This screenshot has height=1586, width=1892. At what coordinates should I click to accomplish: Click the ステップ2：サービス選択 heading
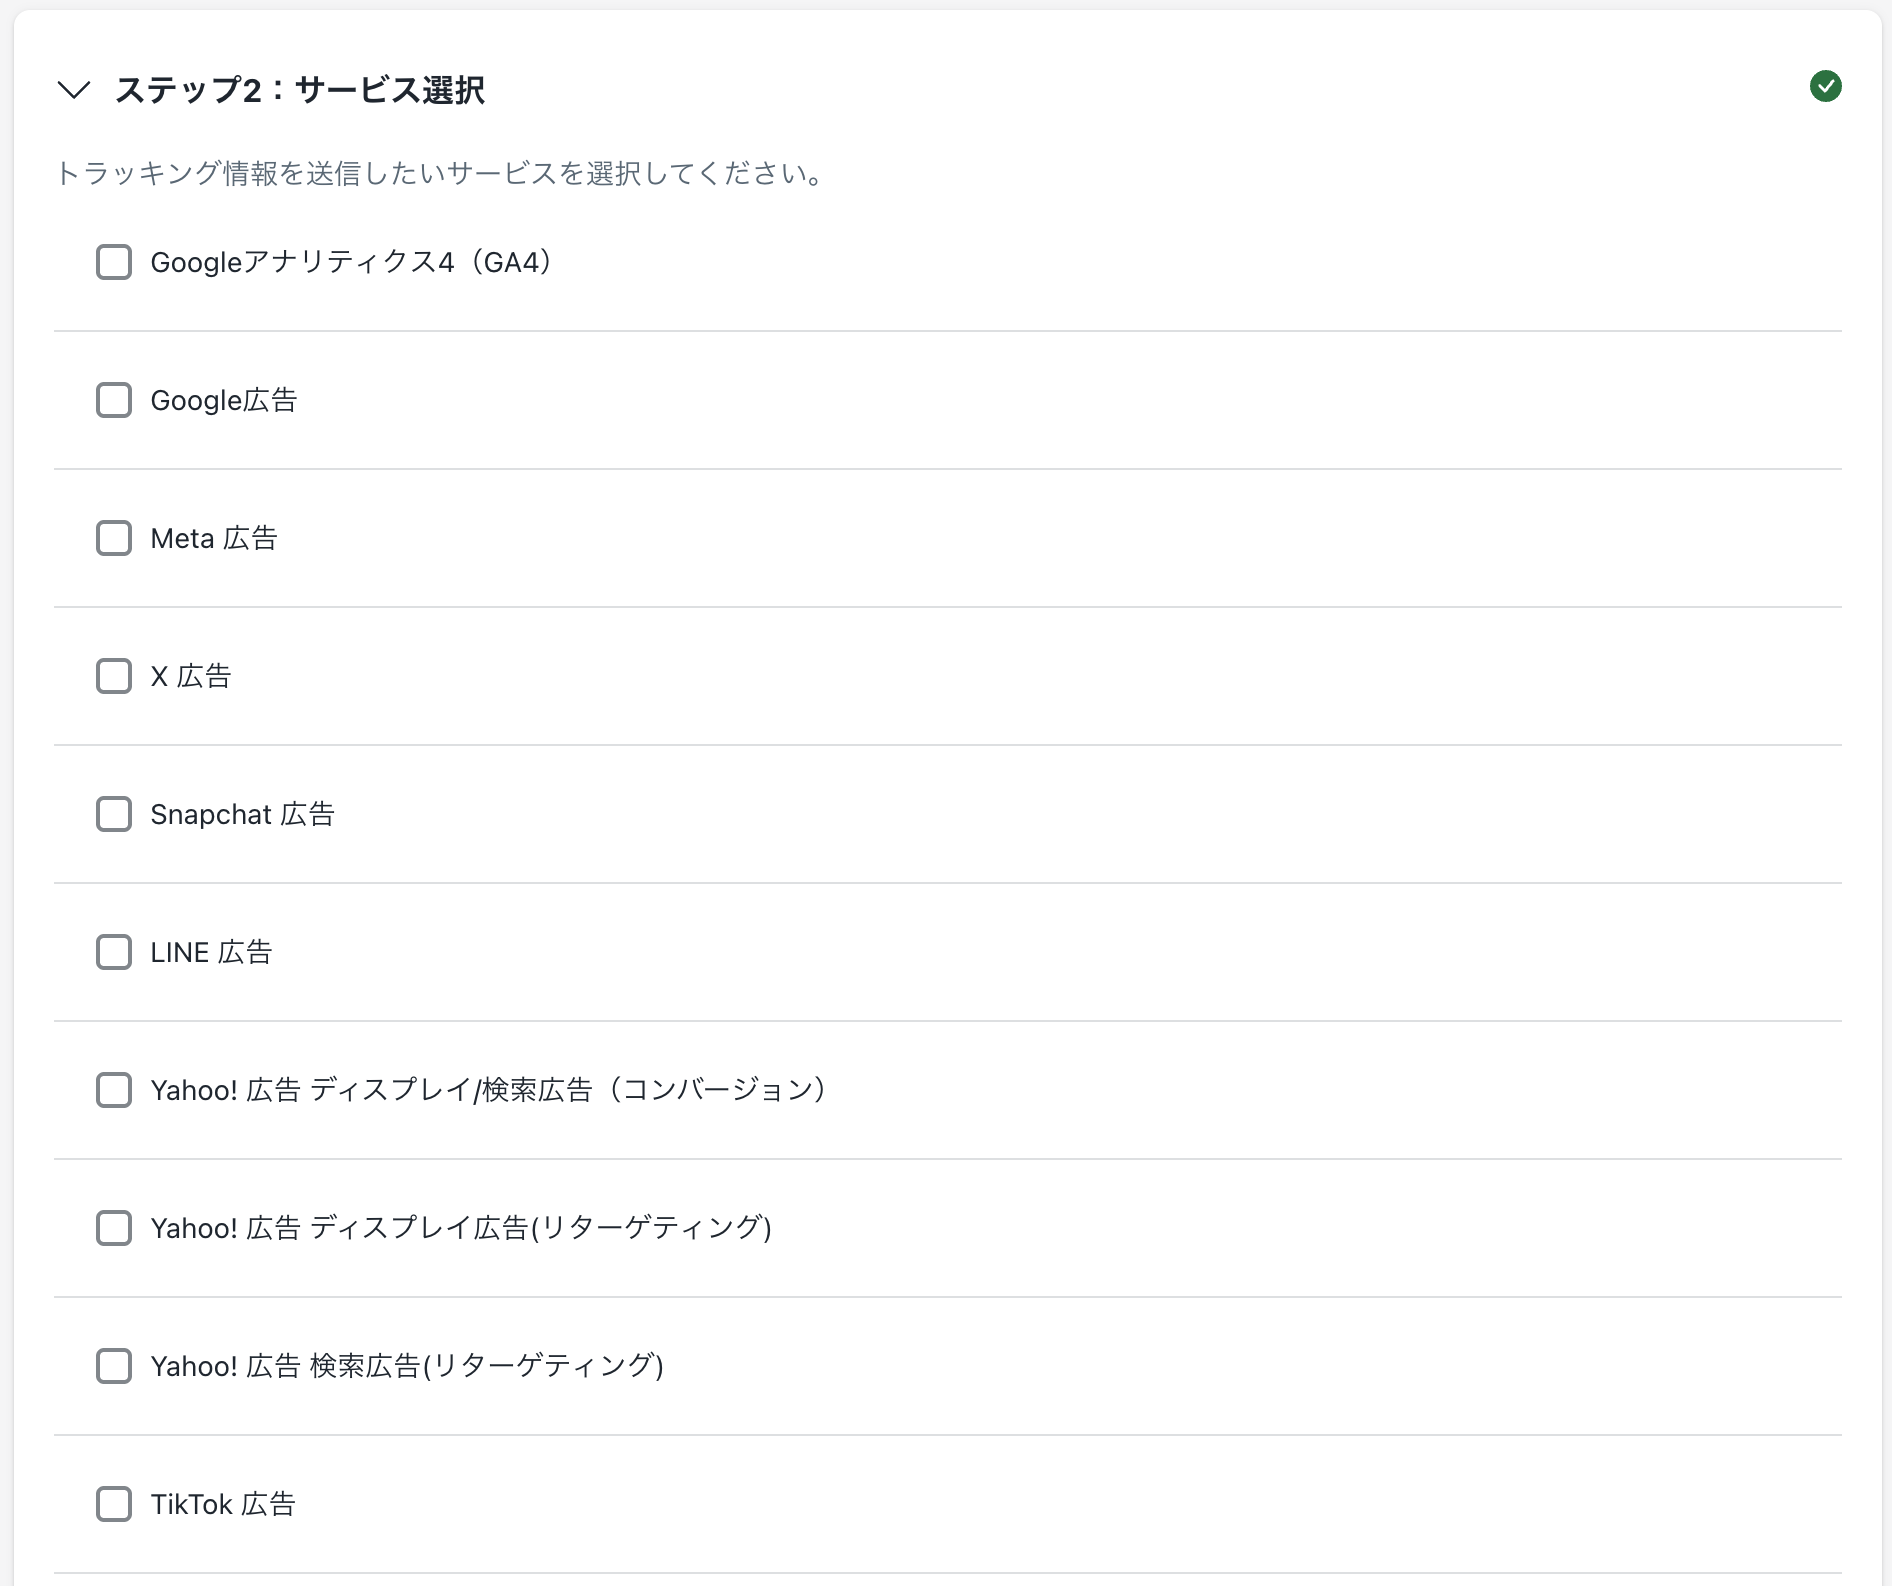click(300, 90)
